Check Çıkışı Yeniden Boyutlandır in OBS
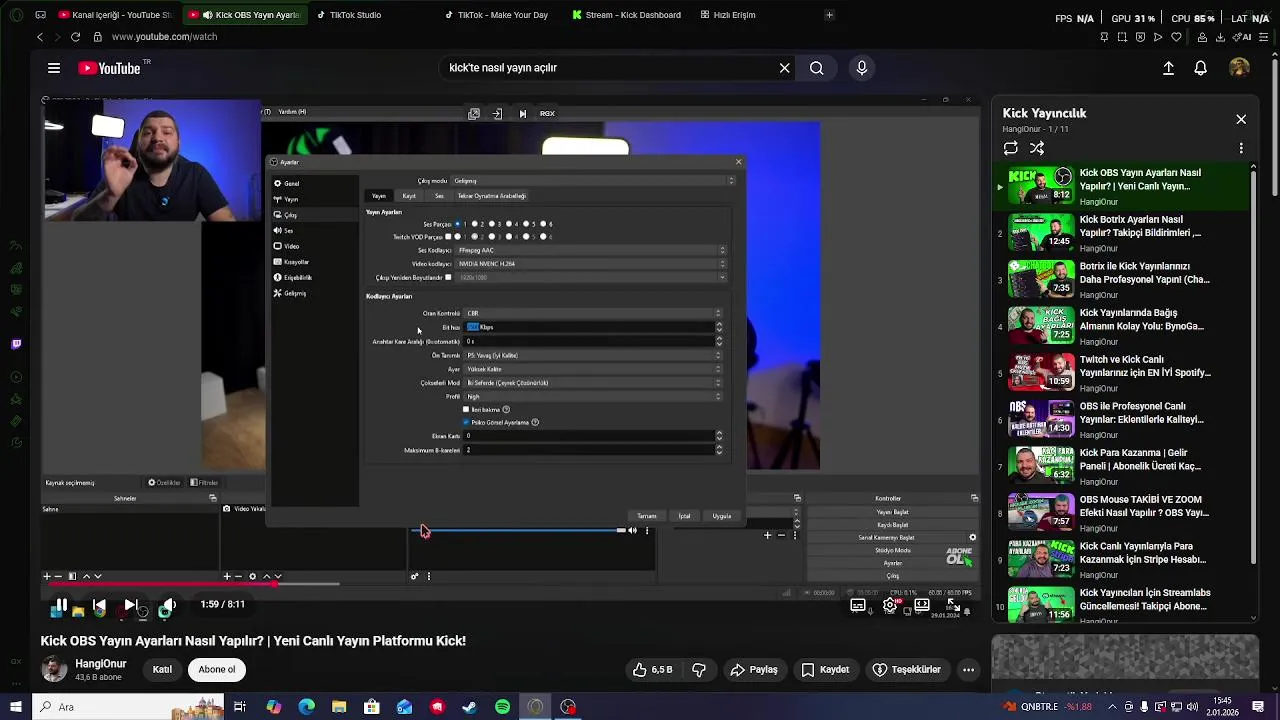 [448, 277]
